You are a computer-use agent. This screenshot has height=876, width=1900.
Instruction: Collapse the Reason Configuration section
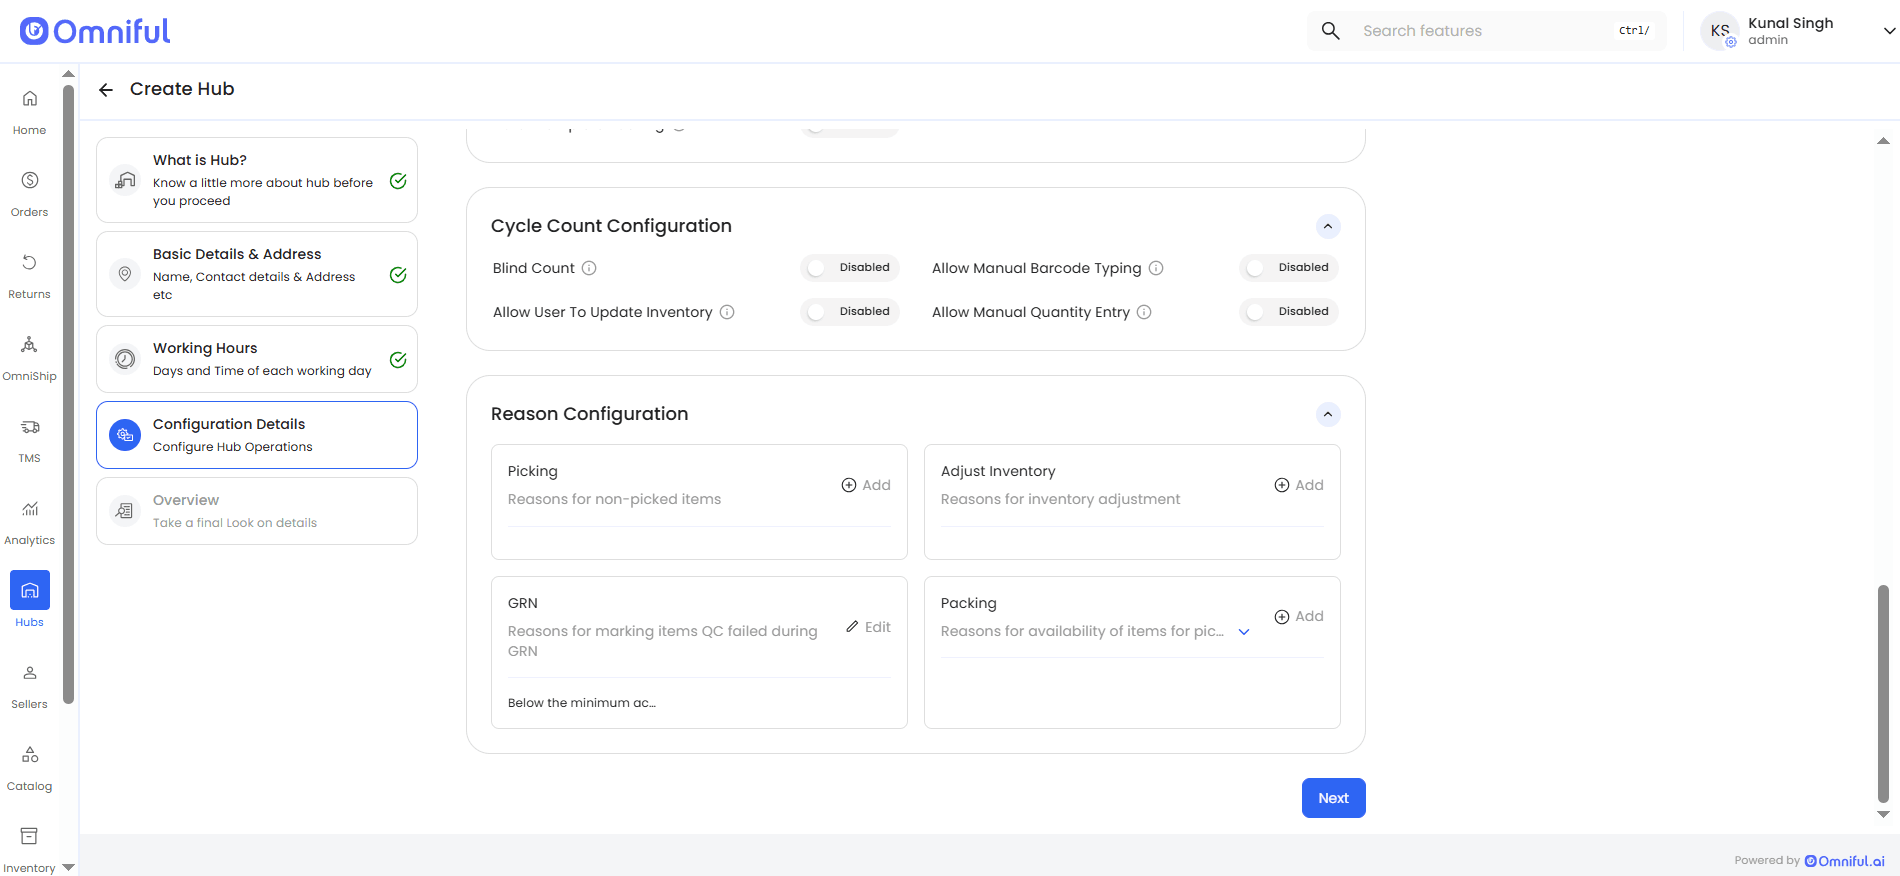(x=1327, y=415)
